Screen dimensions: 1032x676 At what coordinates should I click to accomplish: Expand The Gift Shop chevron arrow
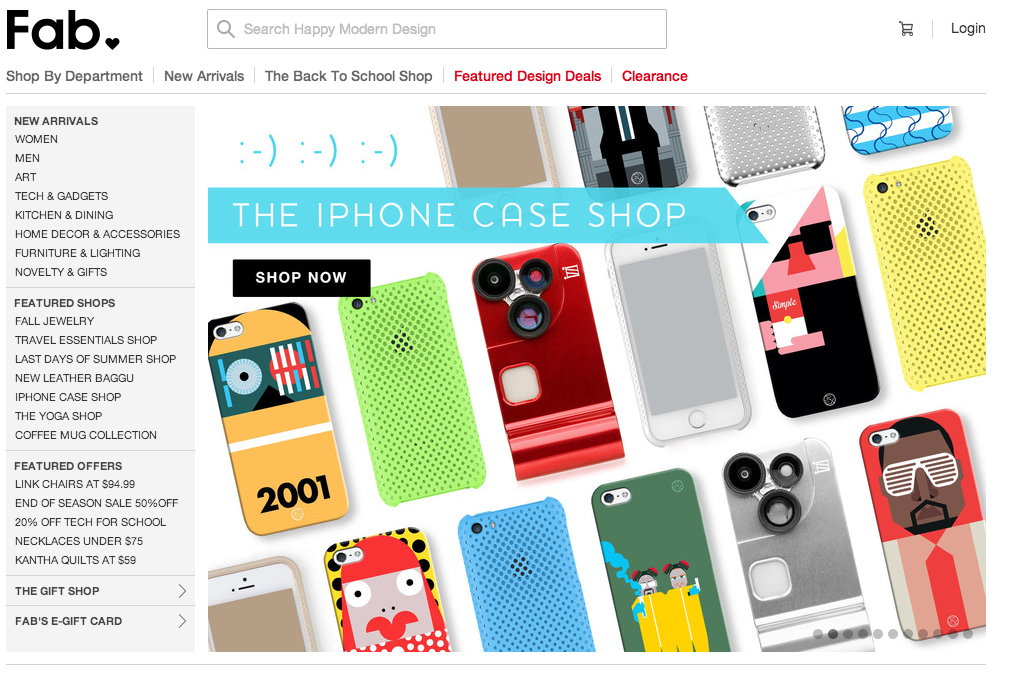[x=182, y=591]
